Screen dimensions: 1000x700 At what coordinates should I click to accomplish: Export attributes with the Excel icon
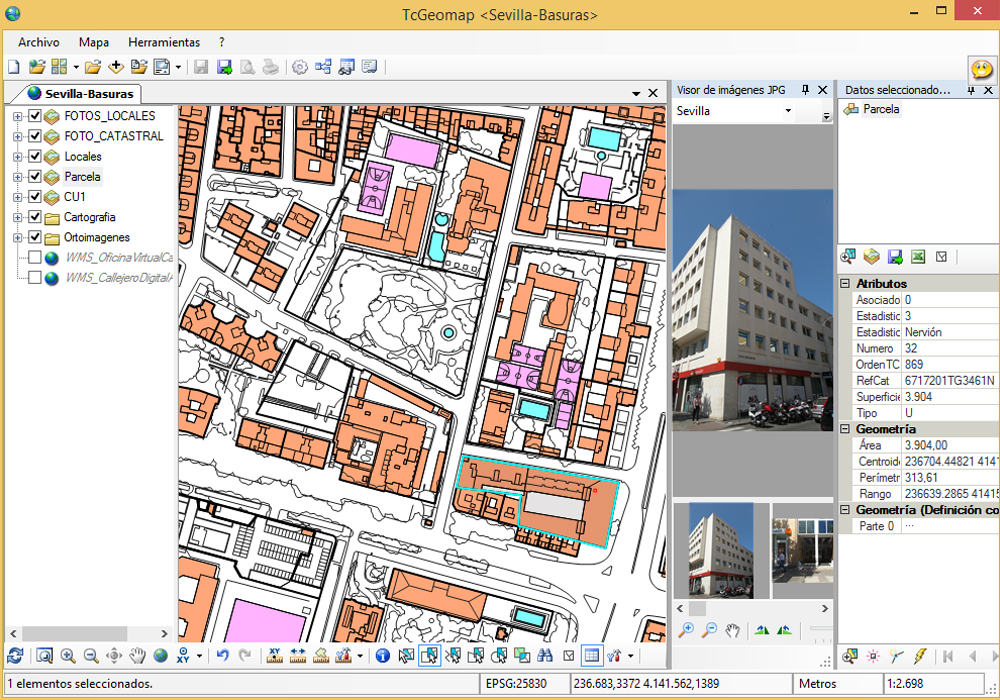(918, 257)
